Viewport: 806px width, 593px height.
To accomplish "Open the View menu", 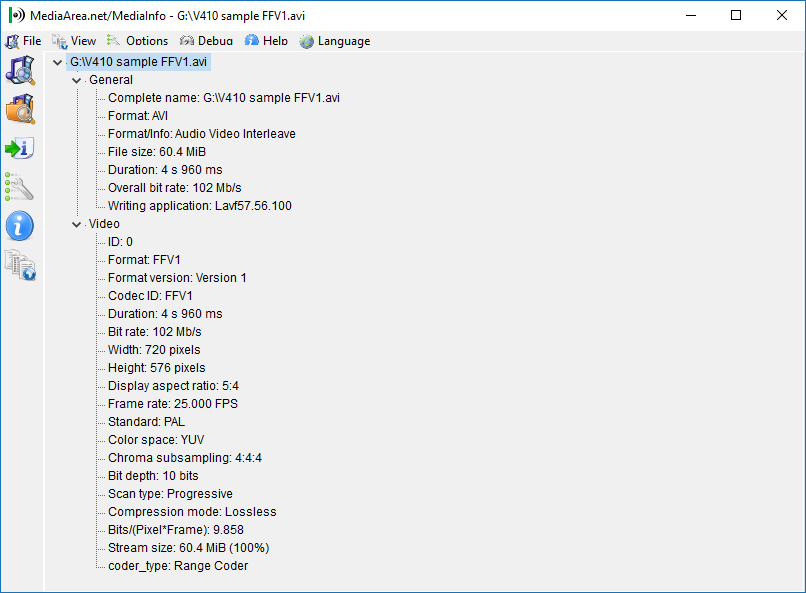I will pos(83,41).
